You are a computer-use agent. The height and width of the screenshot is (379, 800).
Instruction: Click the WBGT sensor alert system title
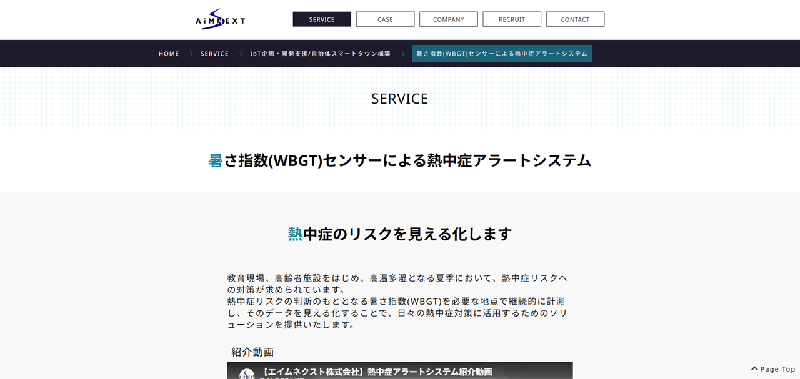399,161
